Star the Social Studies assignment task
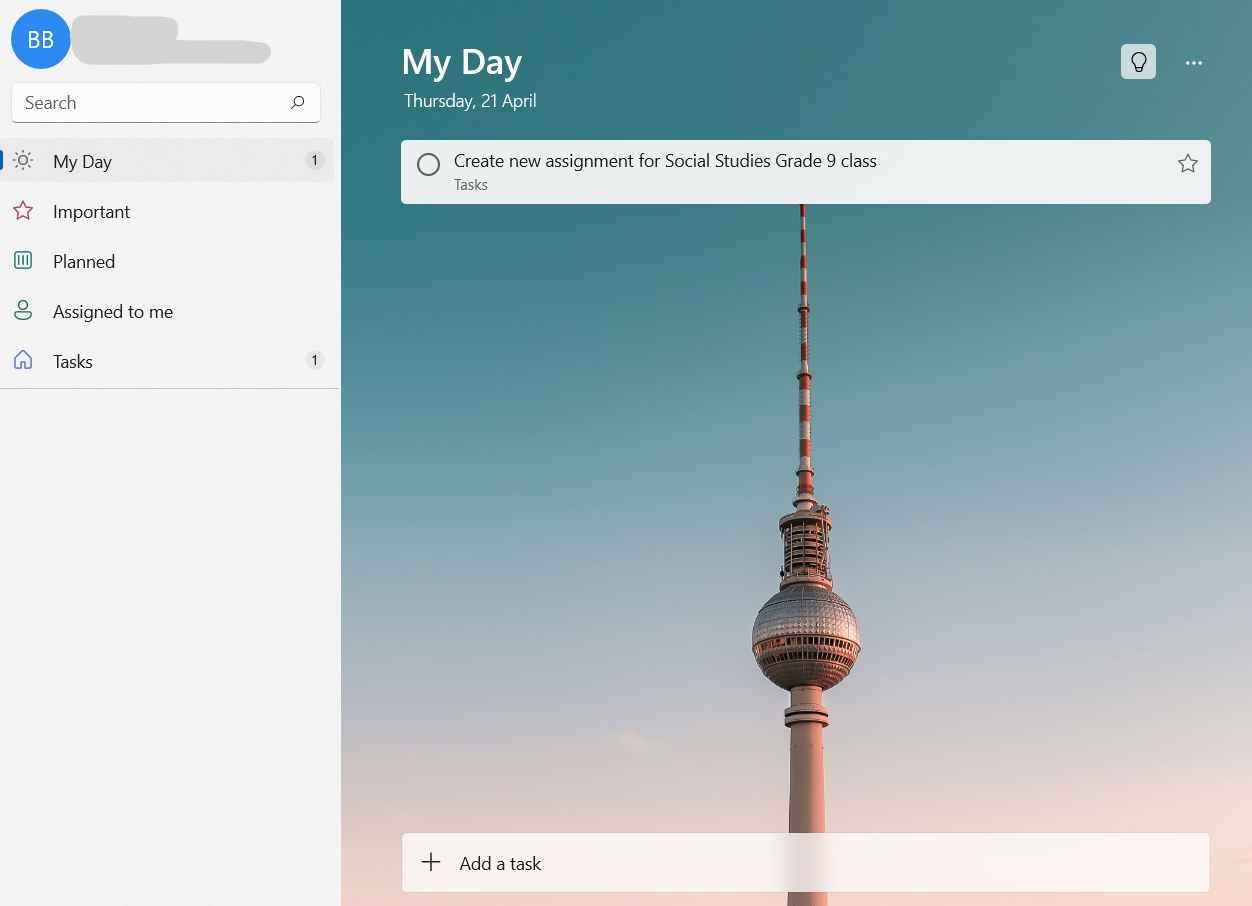This screenshot has height=906, width=1252. [x=1187, y=163]
